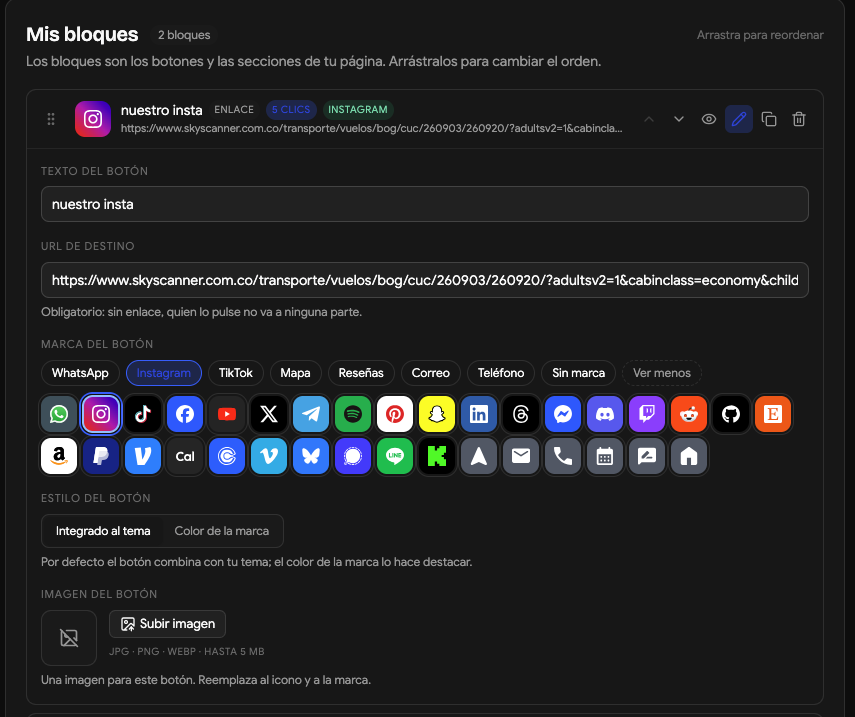Select the Kick brand icon
The image size is (855, 717).
click(437, 456)
